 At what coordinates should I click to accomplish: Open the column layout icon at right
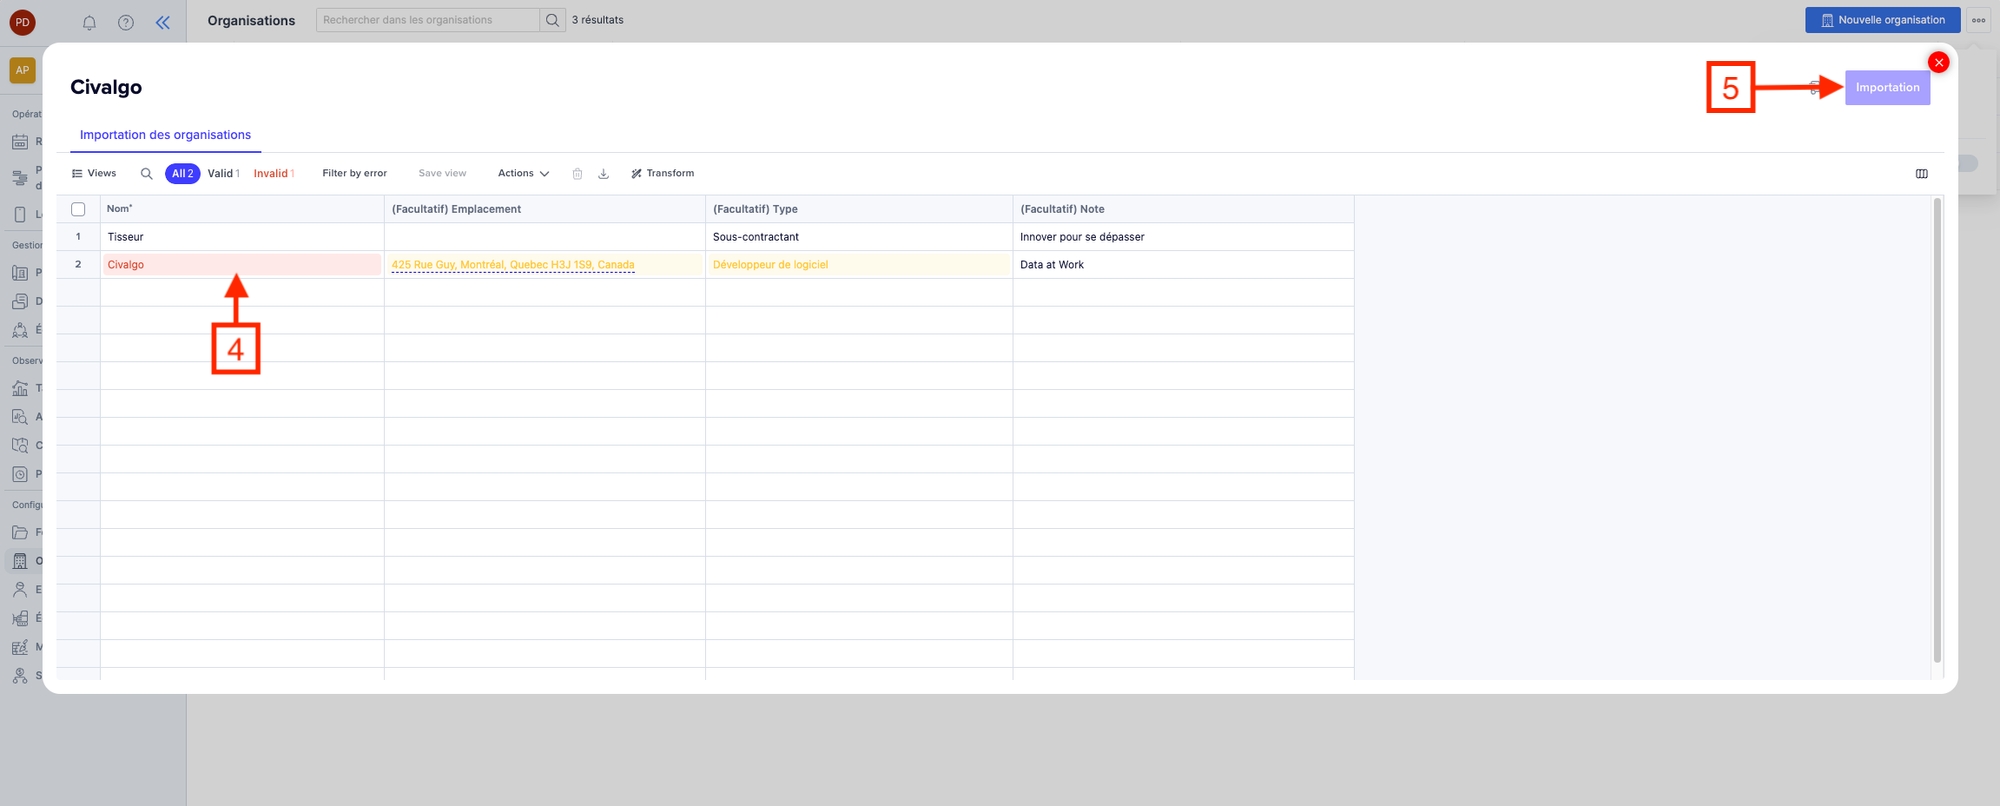(1921, 174)
